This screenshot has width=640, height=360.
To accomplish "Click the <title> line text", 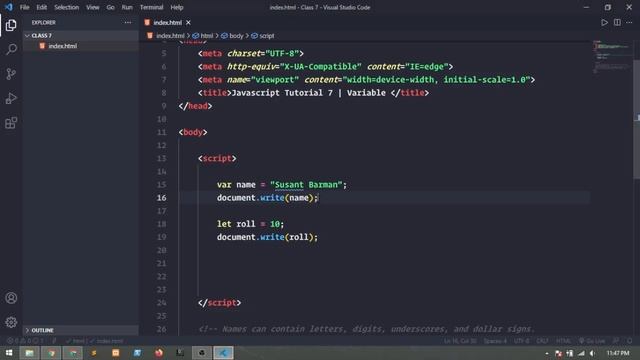I will [313, 93].
